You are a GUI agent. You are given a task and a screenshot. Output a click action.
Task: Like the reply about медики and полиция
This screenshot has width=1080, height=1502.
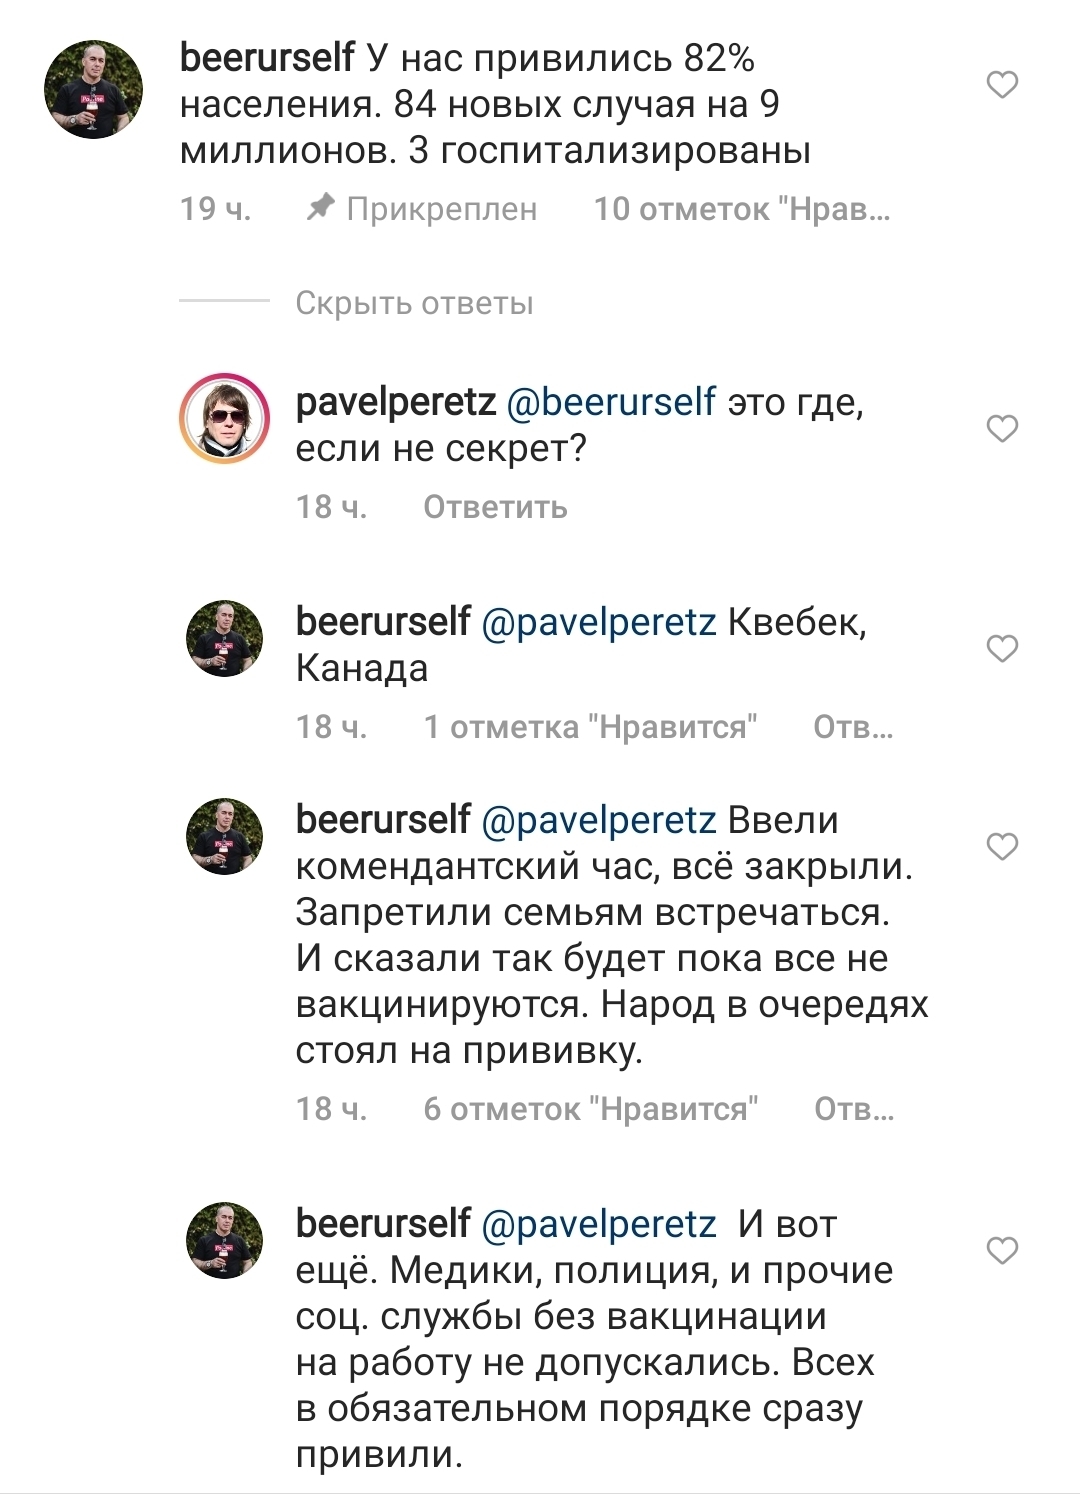pyautogui.click(x=1002, y=1251)
